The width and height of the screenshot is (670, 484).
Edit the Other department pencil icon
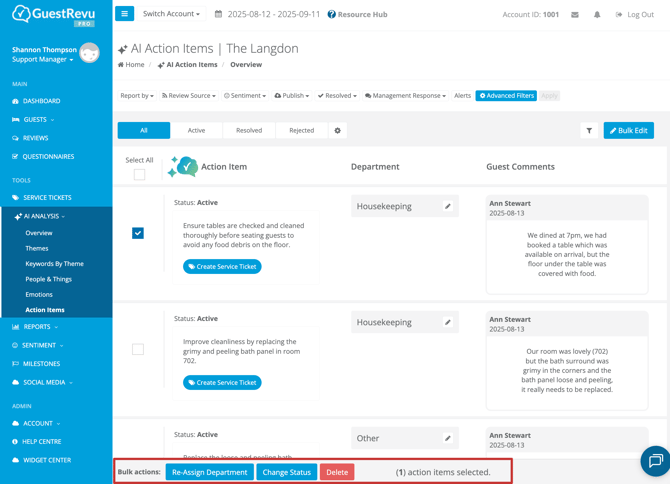coord(448,439)
